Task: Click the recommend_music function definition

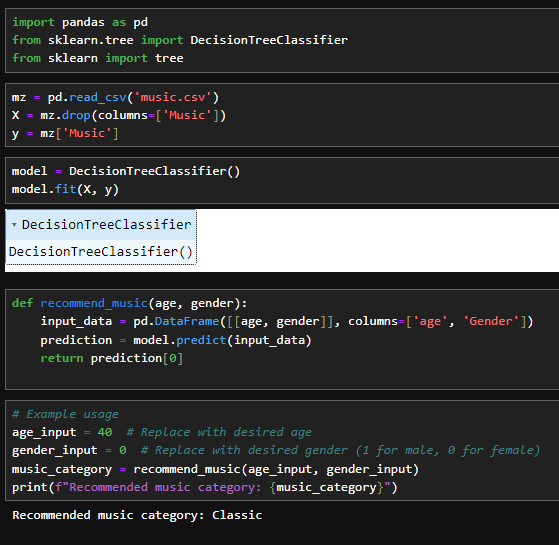Action: (x=129, y=303)
